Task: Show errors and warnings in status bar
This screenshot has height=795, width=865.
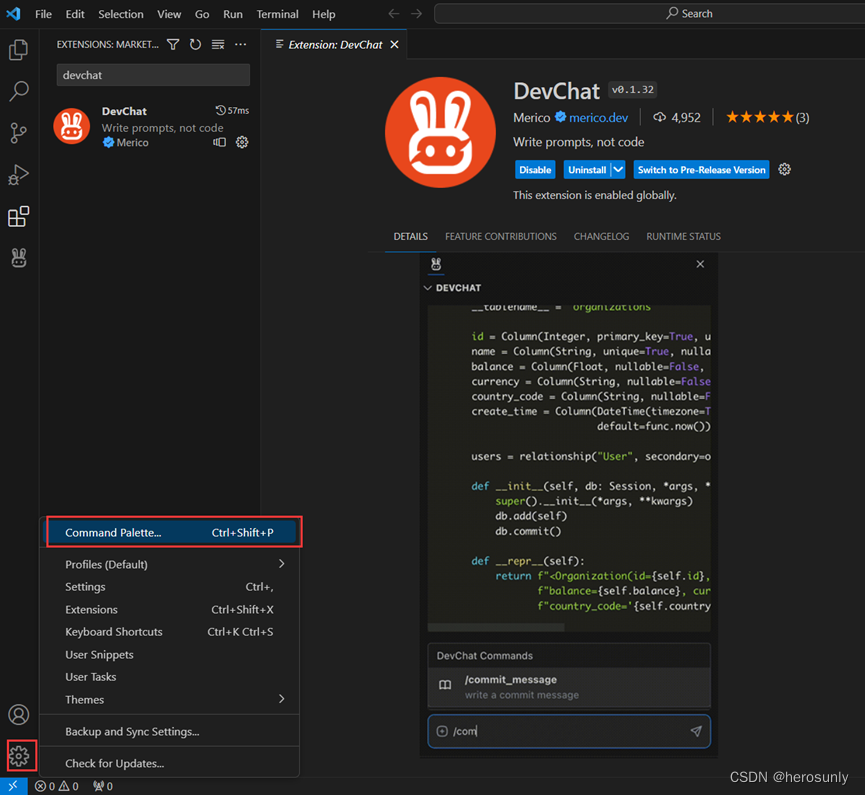Action: 56,786
